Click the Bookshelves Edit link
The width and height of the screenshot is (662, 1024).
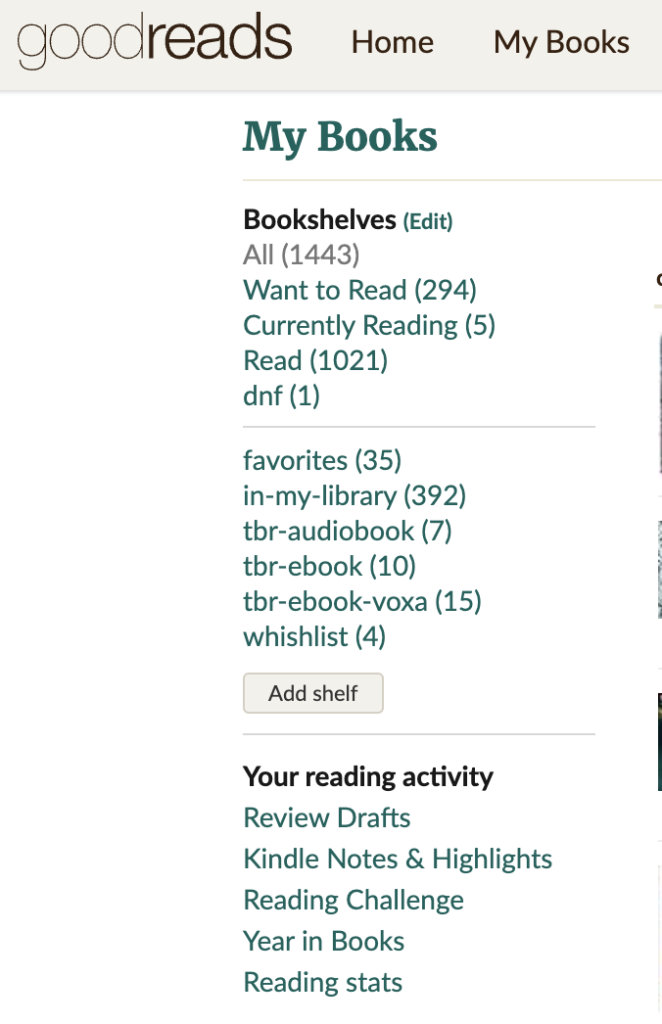(x=428, y=221)
